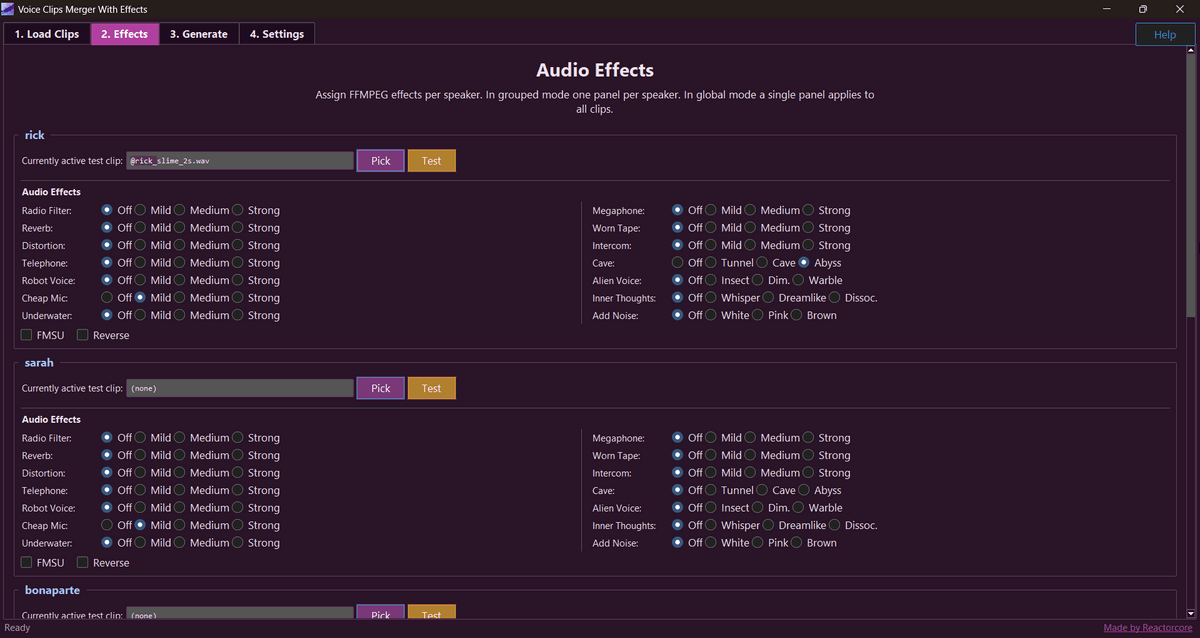Set rick's Distortion to Medium
The height and width of the screenshot is (638, 1200).
pyautogui.click(x=180, y=245)
